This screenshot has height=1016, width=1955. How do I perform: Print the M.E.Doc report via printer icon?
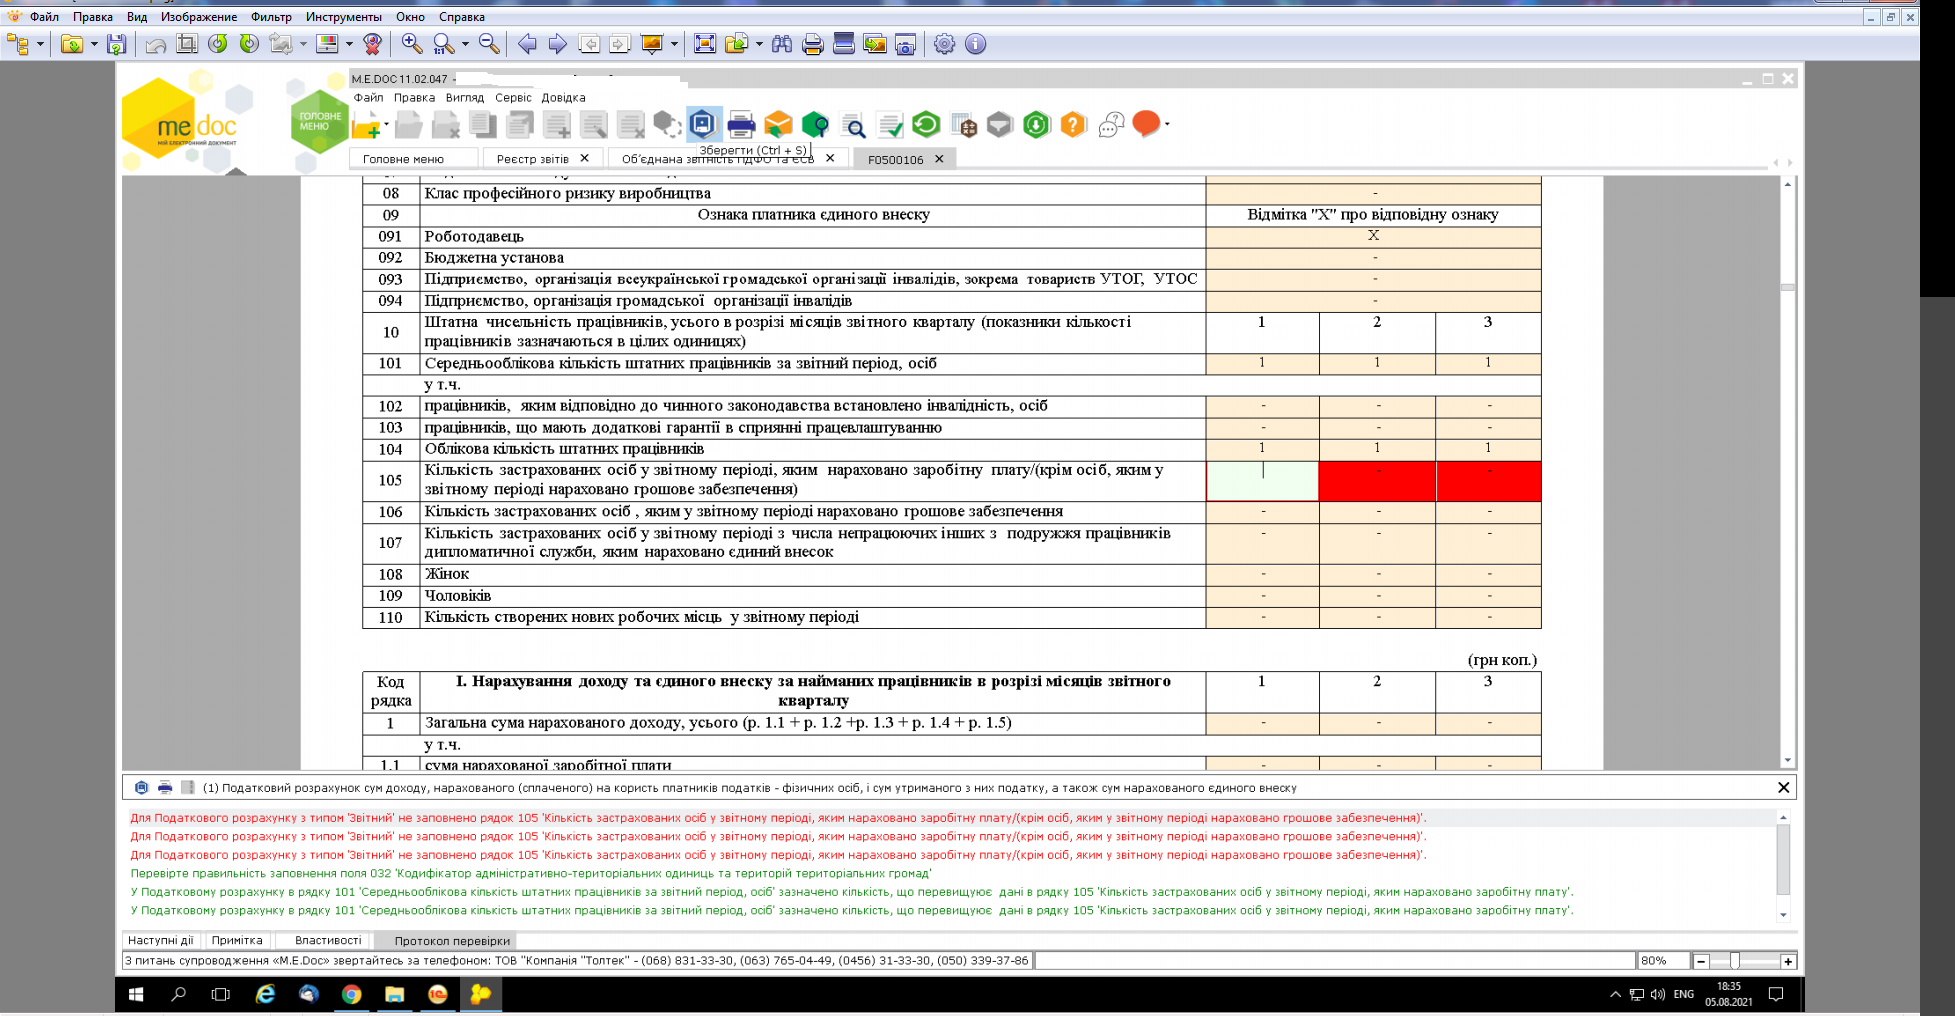pyautogui.click(x=741, y=125)
